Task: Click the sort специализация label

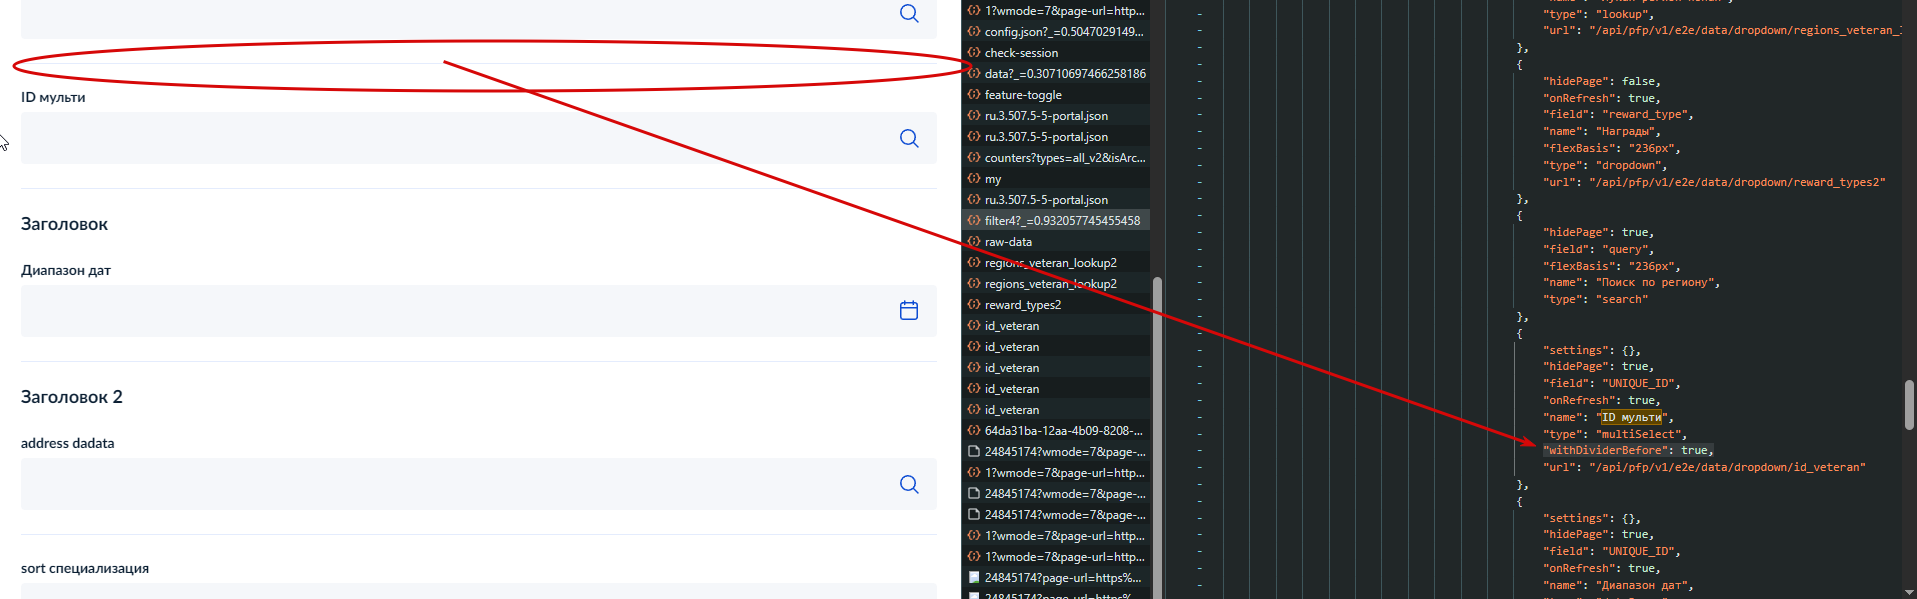Action: [x=85, y=568]
